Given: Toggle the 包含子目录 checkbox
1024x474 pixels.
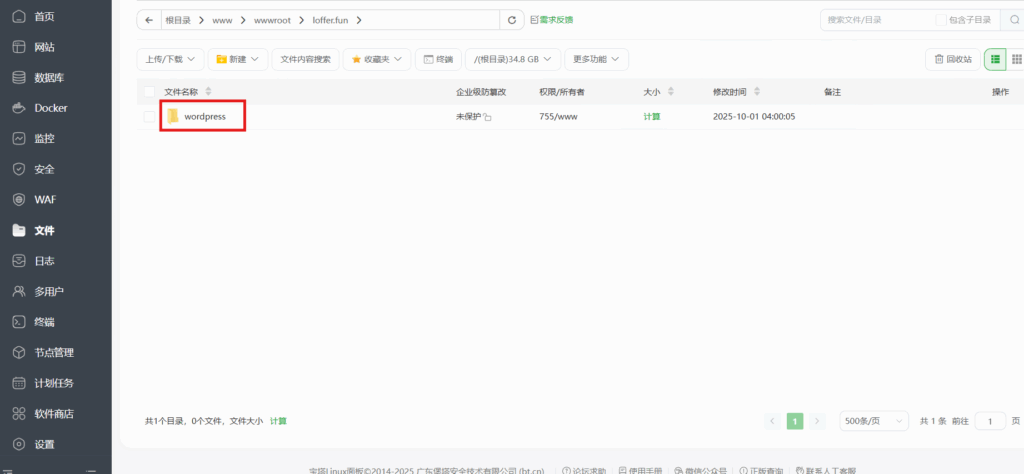Looking at the screenshot, I should [941, 20].
